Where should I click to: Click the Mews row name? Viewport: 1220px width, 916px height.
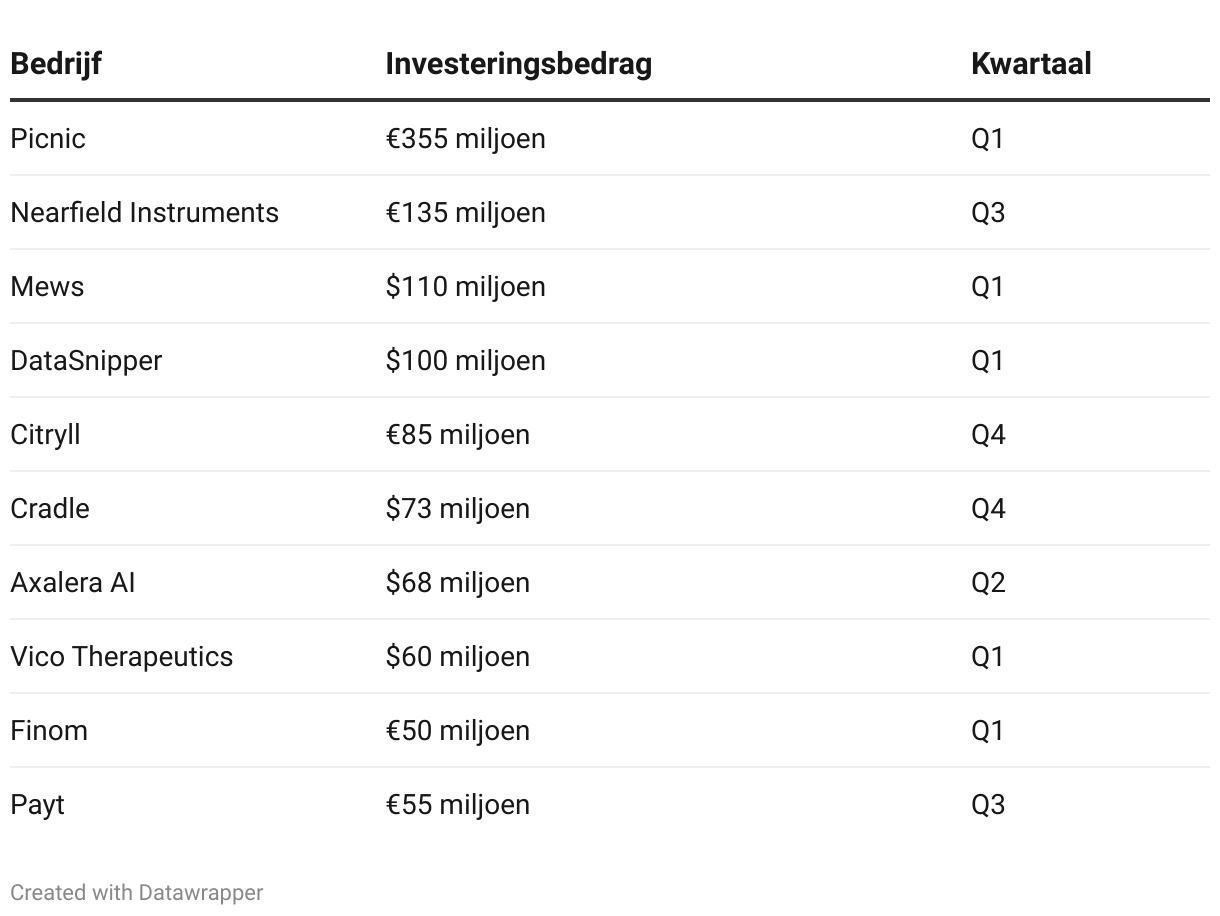[x=47, y=286]
